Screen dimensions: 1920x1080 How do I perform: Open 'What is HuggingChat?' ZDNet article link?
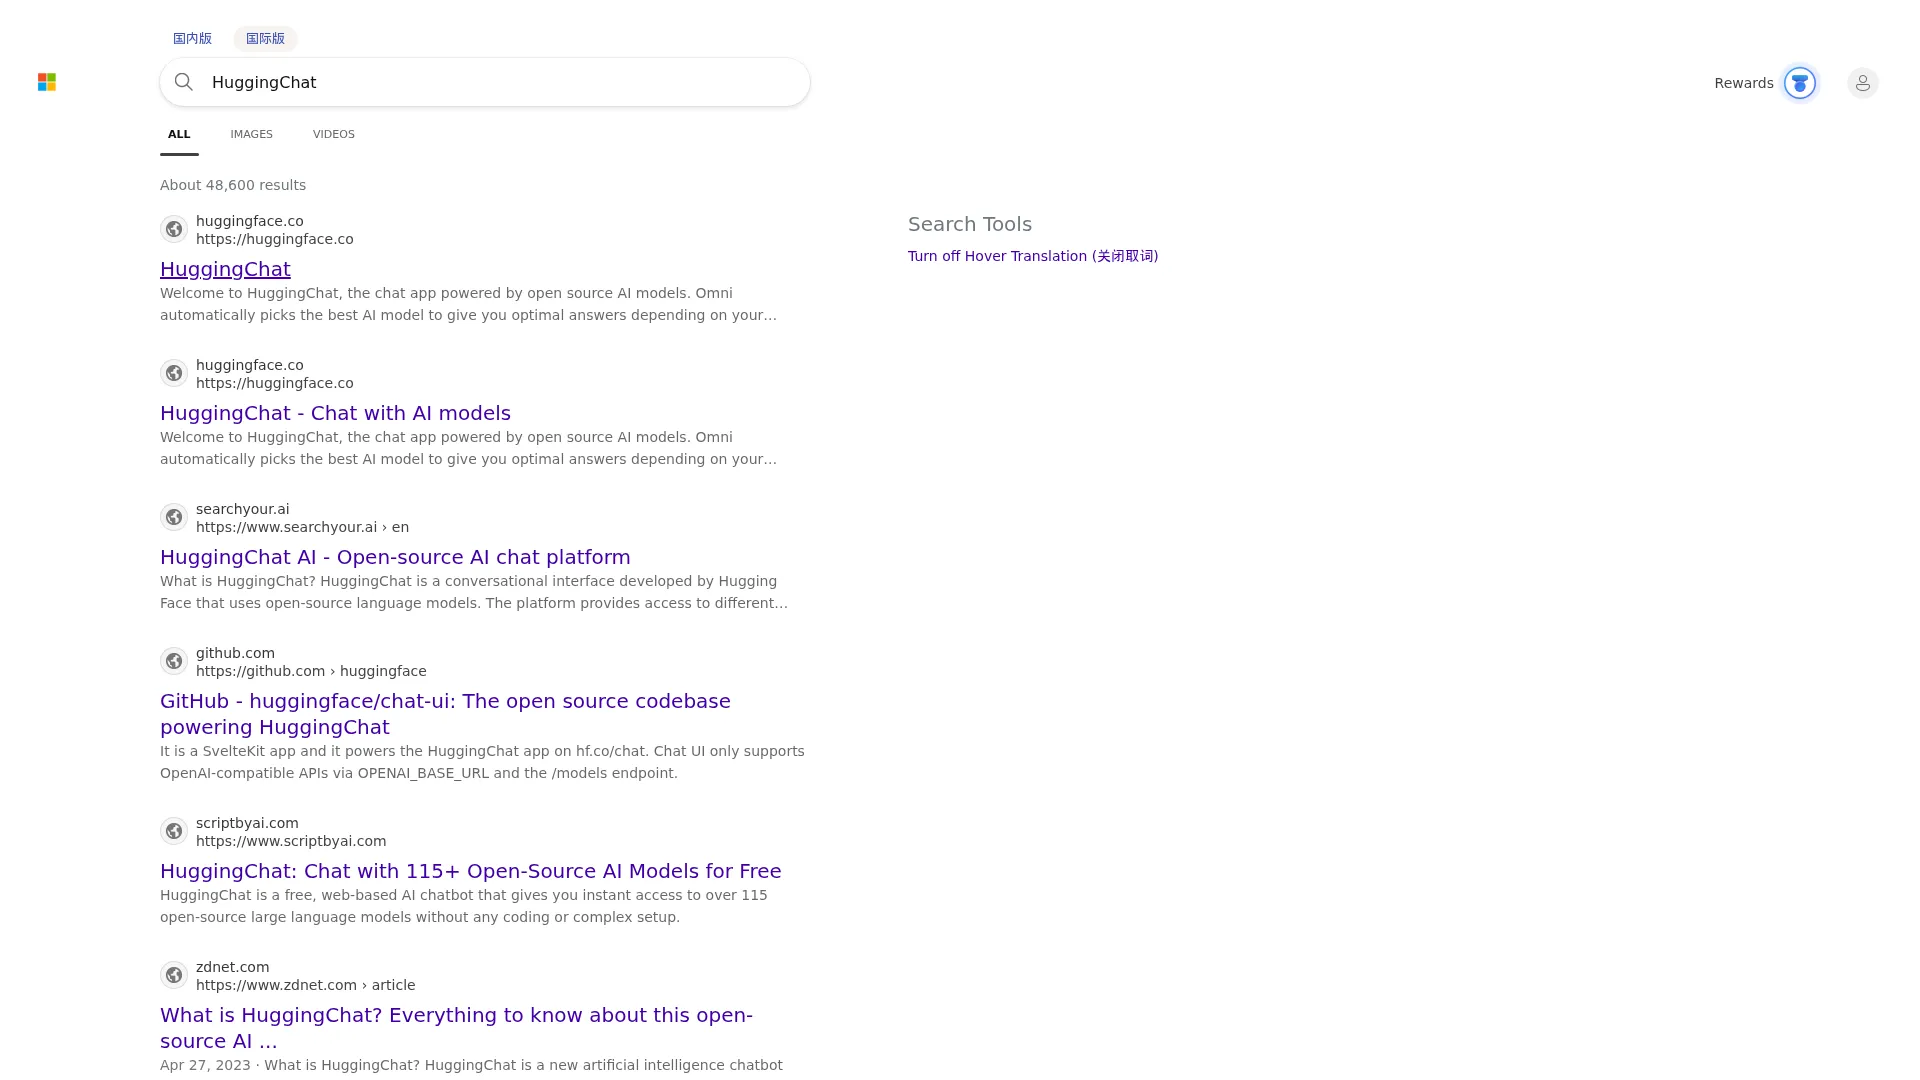(x=456, y=1028)
